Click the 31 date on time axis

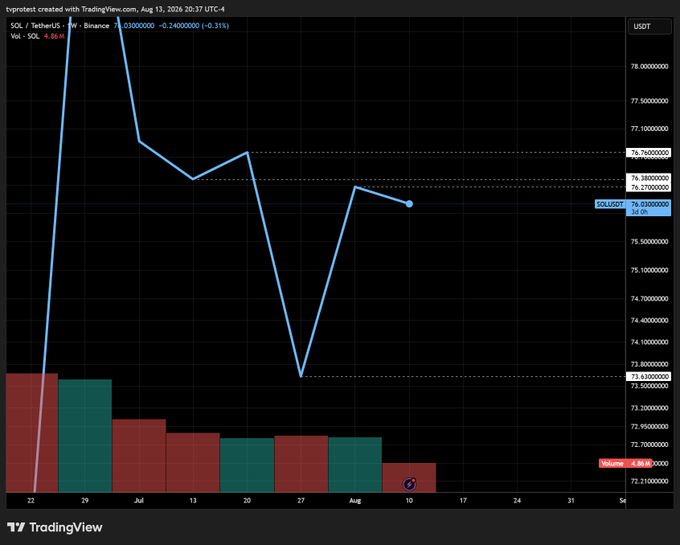tap(571, 500)
